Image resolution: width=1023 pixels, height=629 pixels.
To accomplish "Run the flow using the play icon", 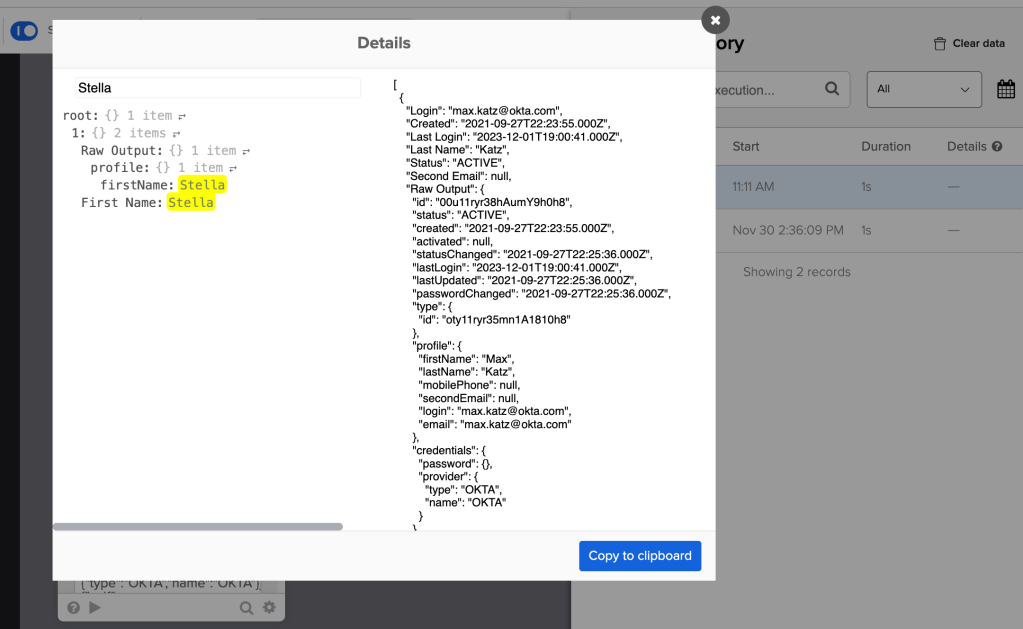I will pos(95,607).
